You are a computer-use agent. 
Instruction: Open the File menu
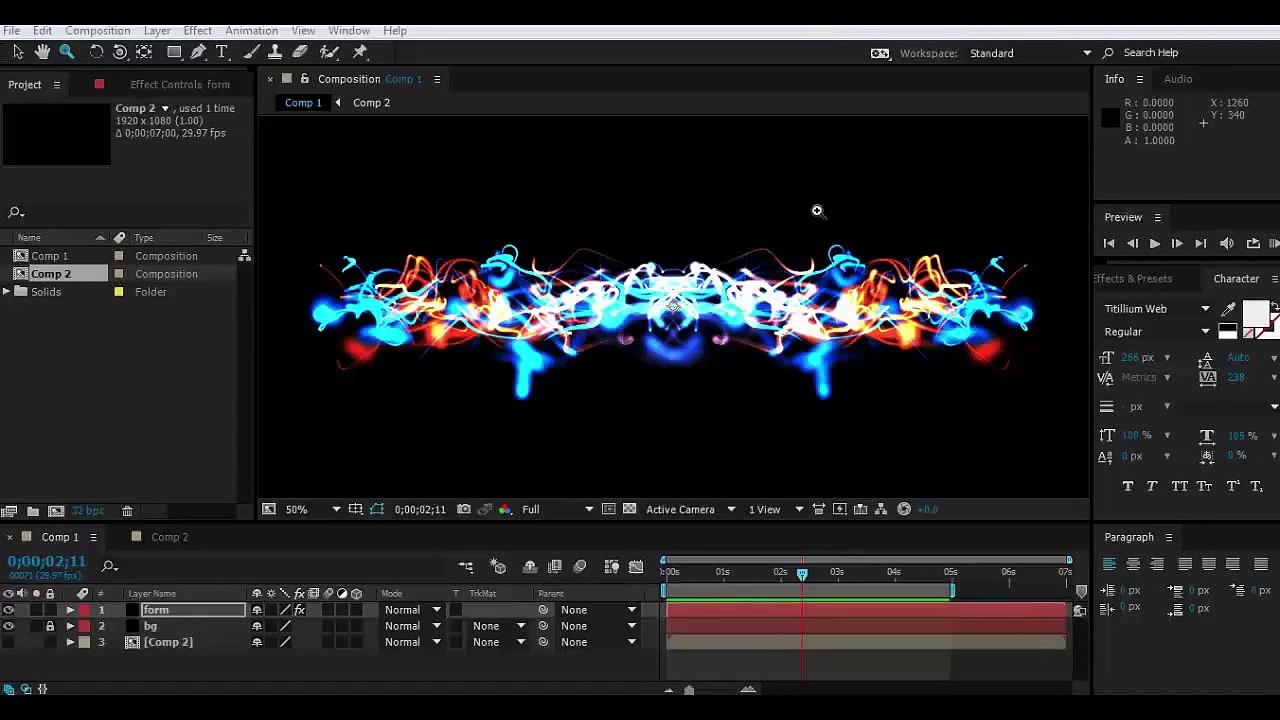(x=11, y=31)
